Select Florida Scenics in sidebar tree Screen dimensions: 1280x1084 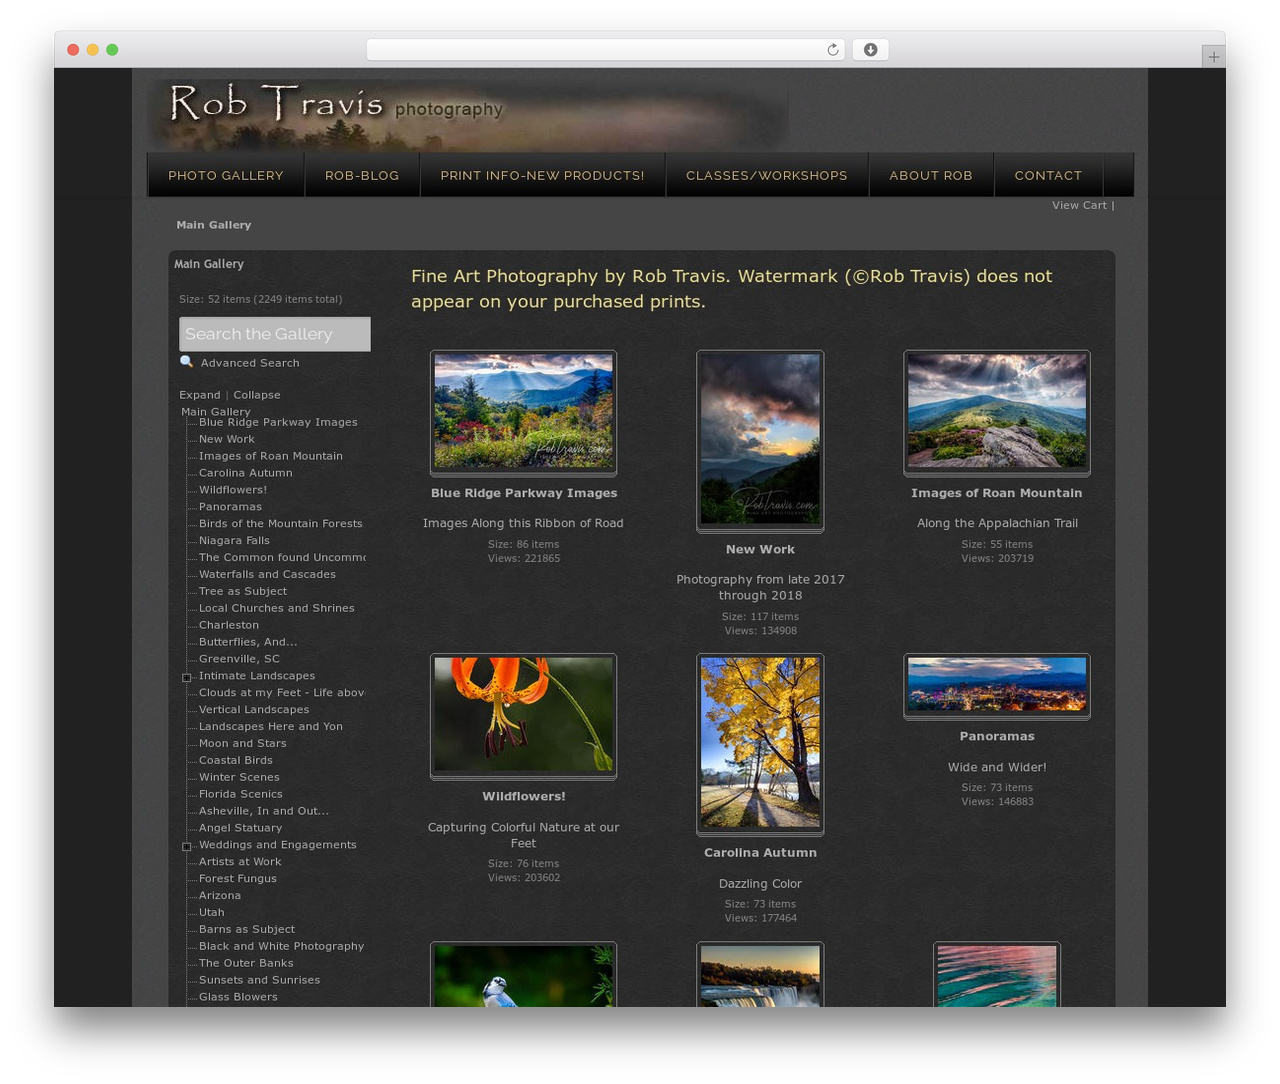pyautogui.click(x=241, y=794)
